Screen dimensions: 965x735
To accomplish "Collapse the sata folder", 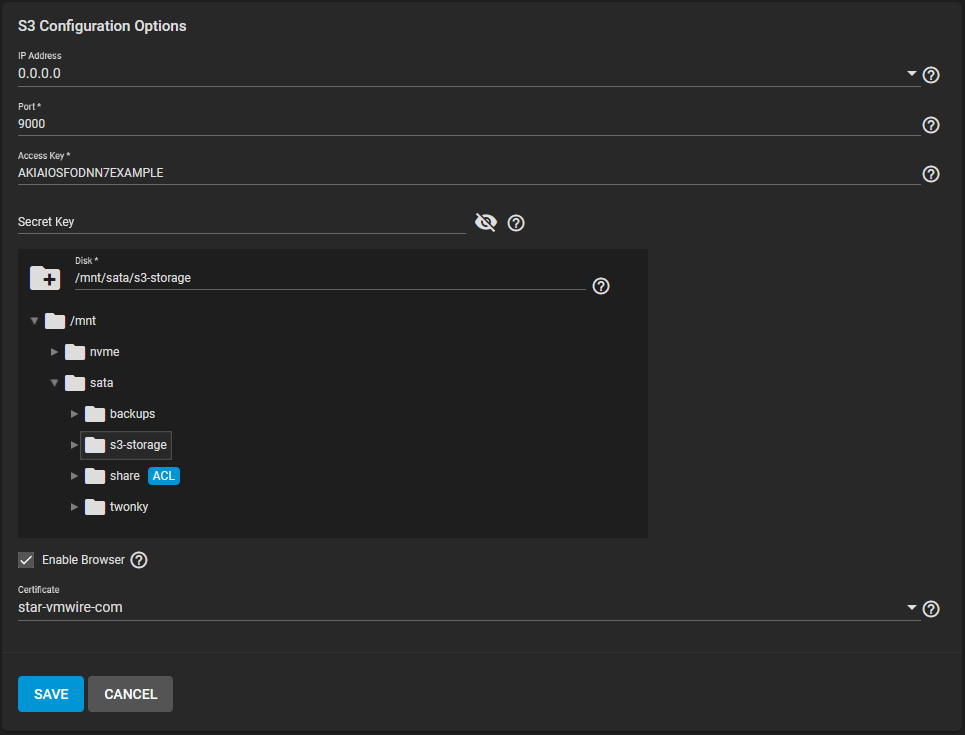I will (55, 383).
